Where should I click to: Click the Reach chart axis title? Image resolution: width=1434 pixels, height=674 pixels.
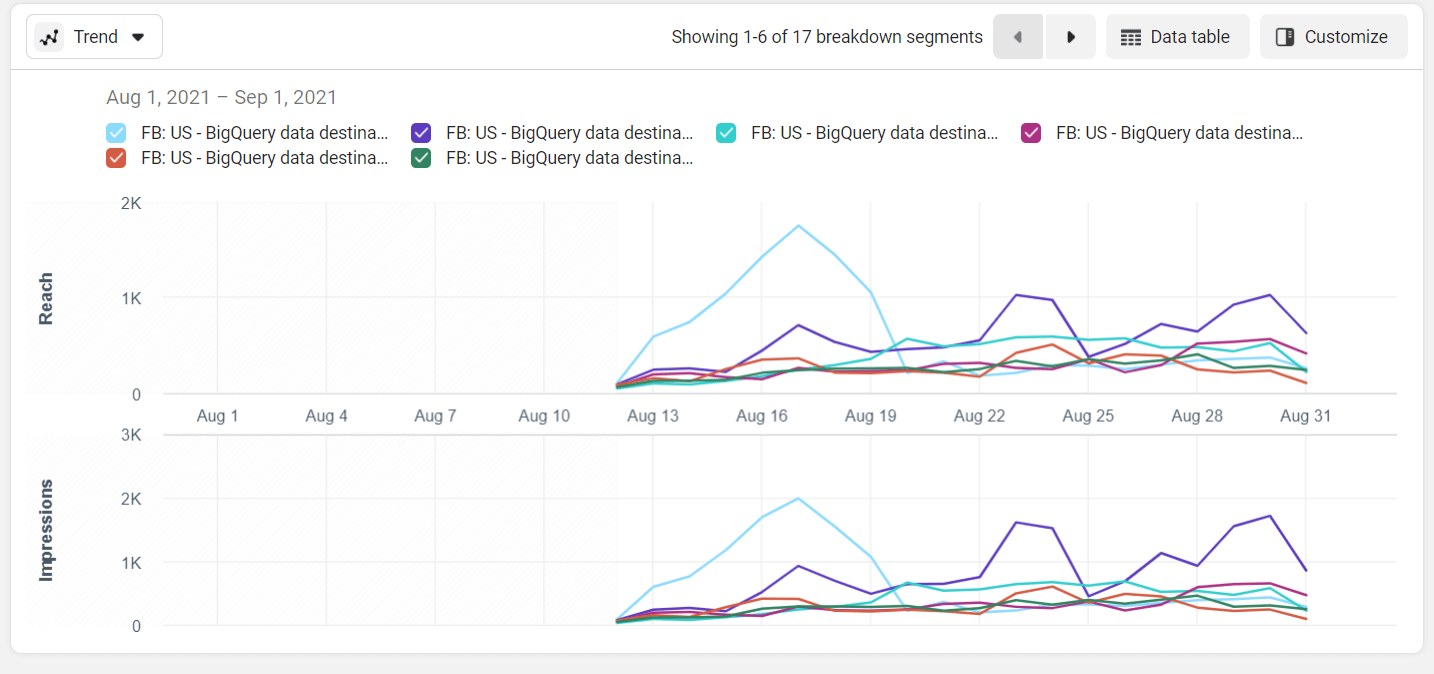pyautogui.click(x=46, y=298)
